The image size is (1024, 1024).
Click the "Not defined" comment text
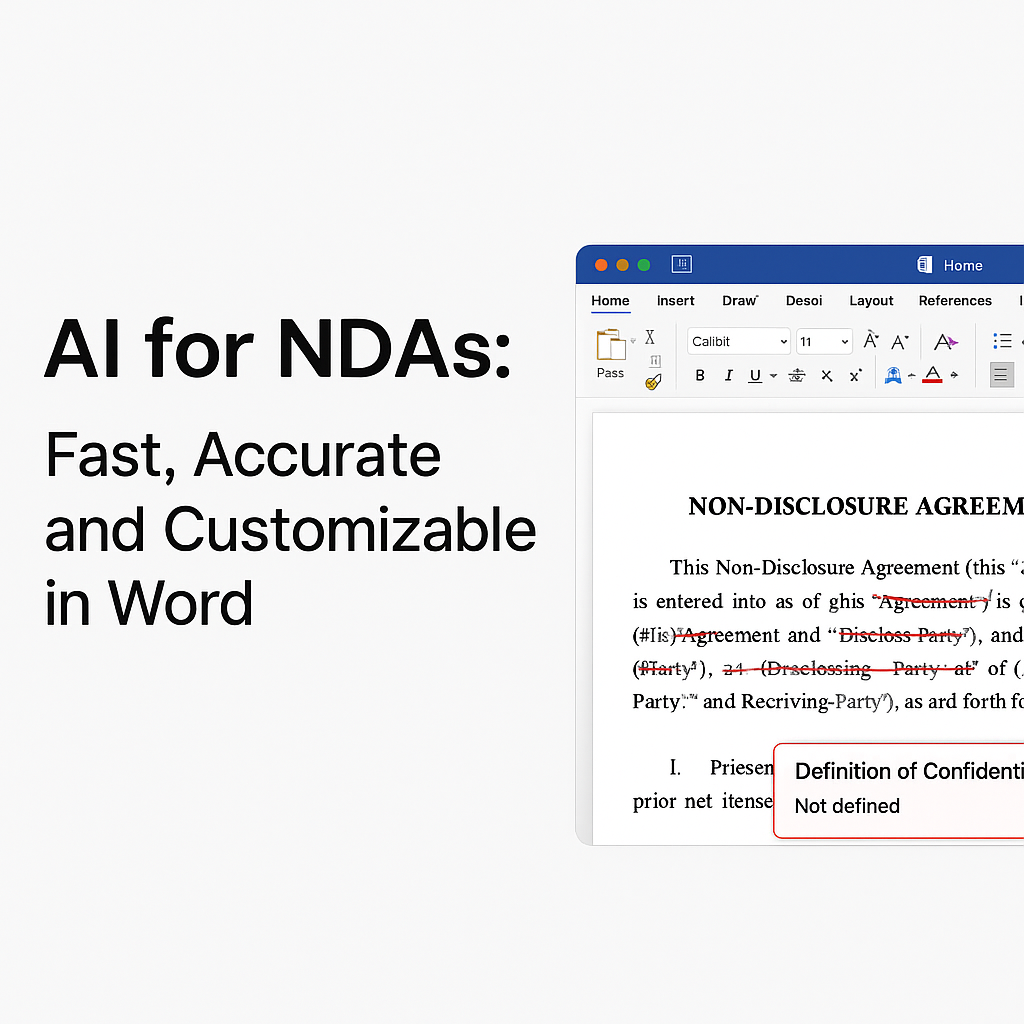847,807
